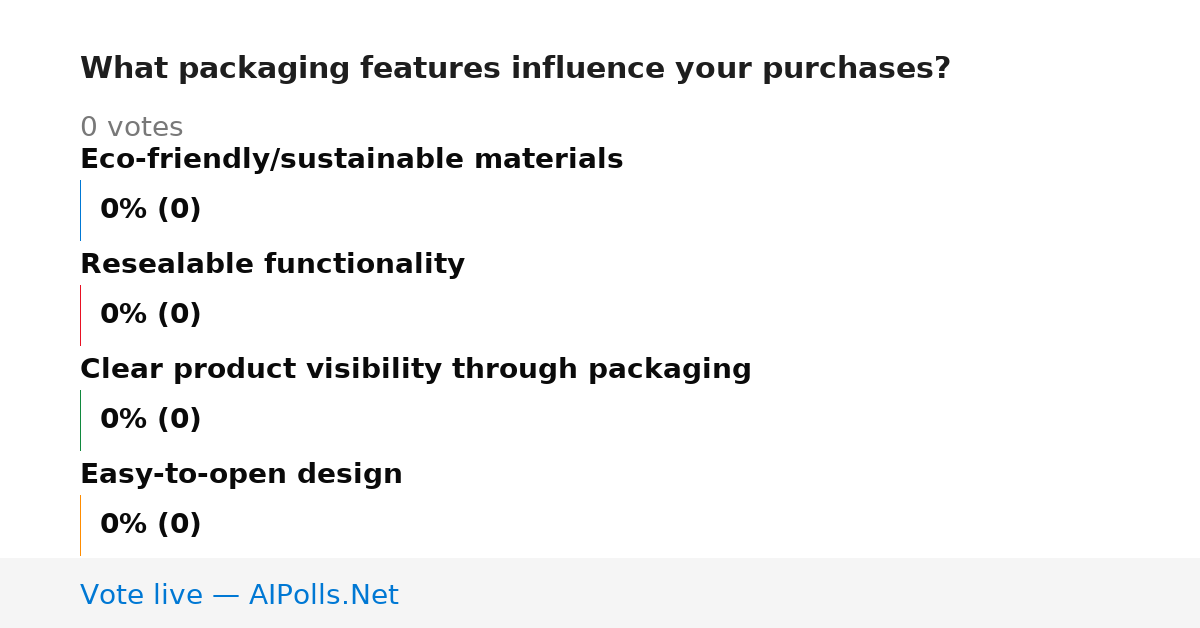Click the orange bar under Easy-to-open design
Viewport: 1200px width, 628px height.
point(80,525)
